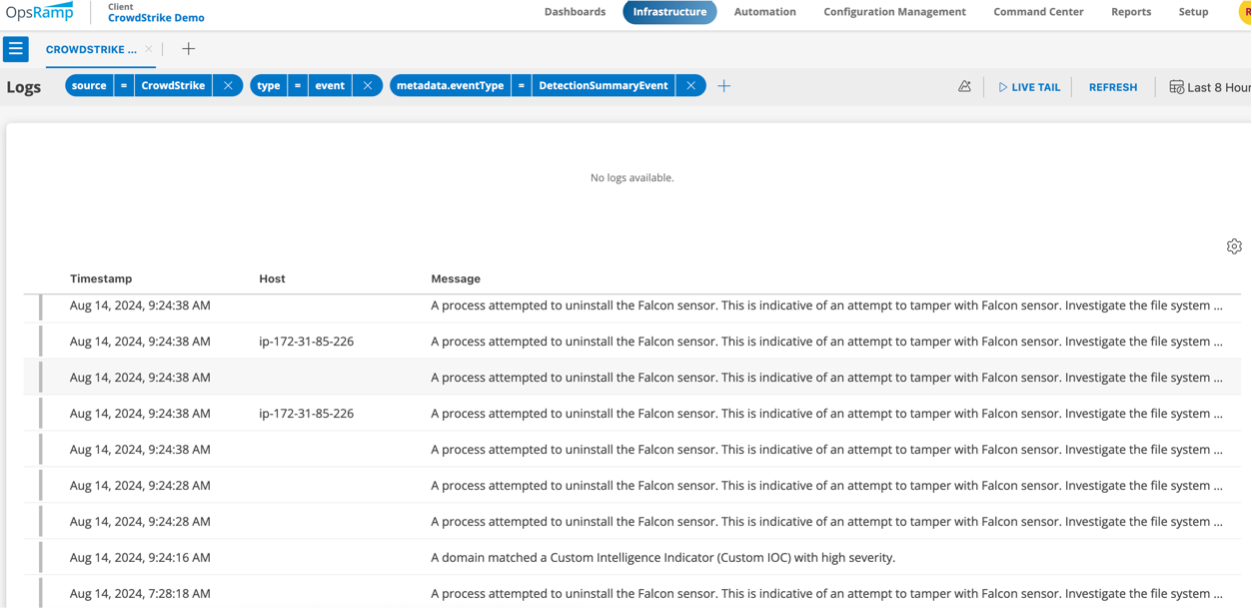Viewport: 1252px width, 608px height.
Task: Add a new query tab
Action: click(188, 49)
